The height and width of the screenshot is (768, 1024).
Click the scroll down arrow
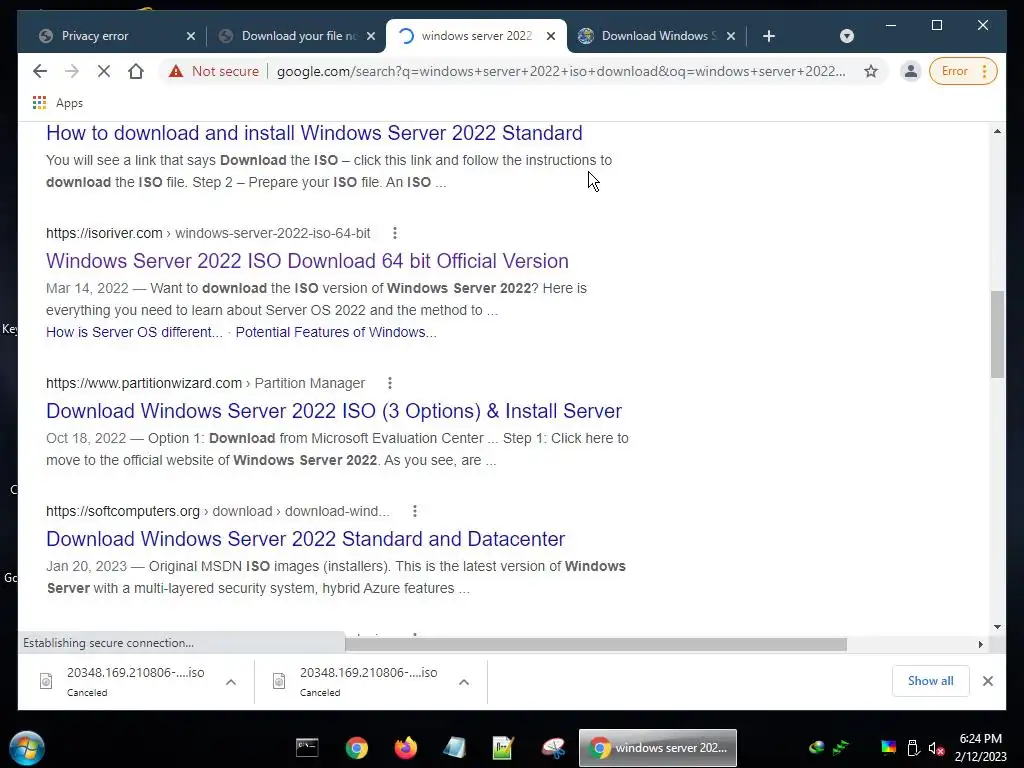997,627
